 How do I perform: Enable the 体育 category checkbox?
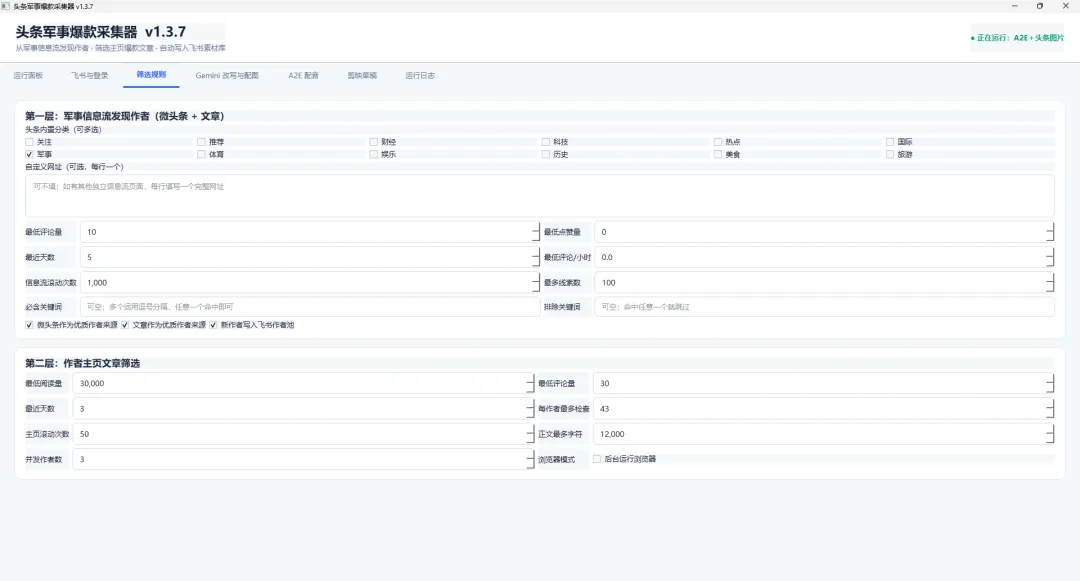[x=201, y=154]
